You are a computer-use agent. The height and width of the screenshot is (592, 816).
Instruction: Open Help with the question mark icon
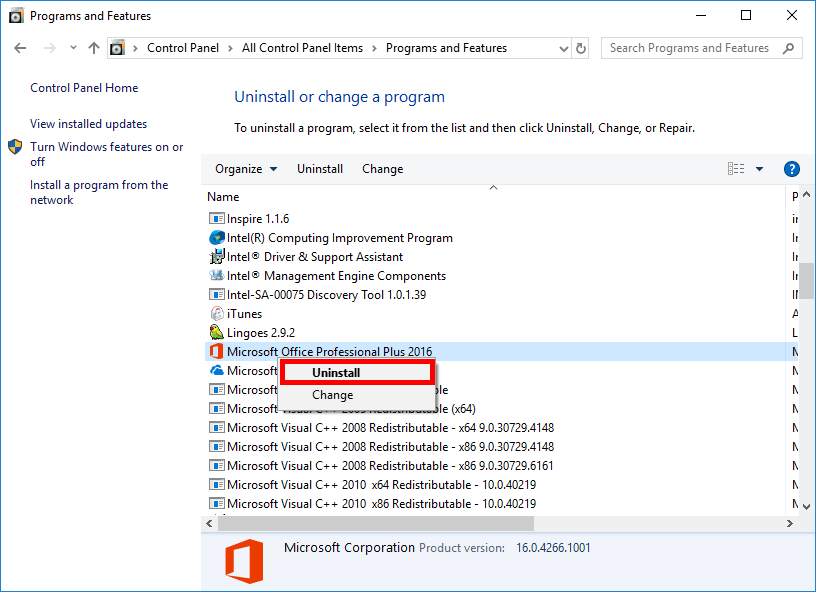(x=792, y=169)
